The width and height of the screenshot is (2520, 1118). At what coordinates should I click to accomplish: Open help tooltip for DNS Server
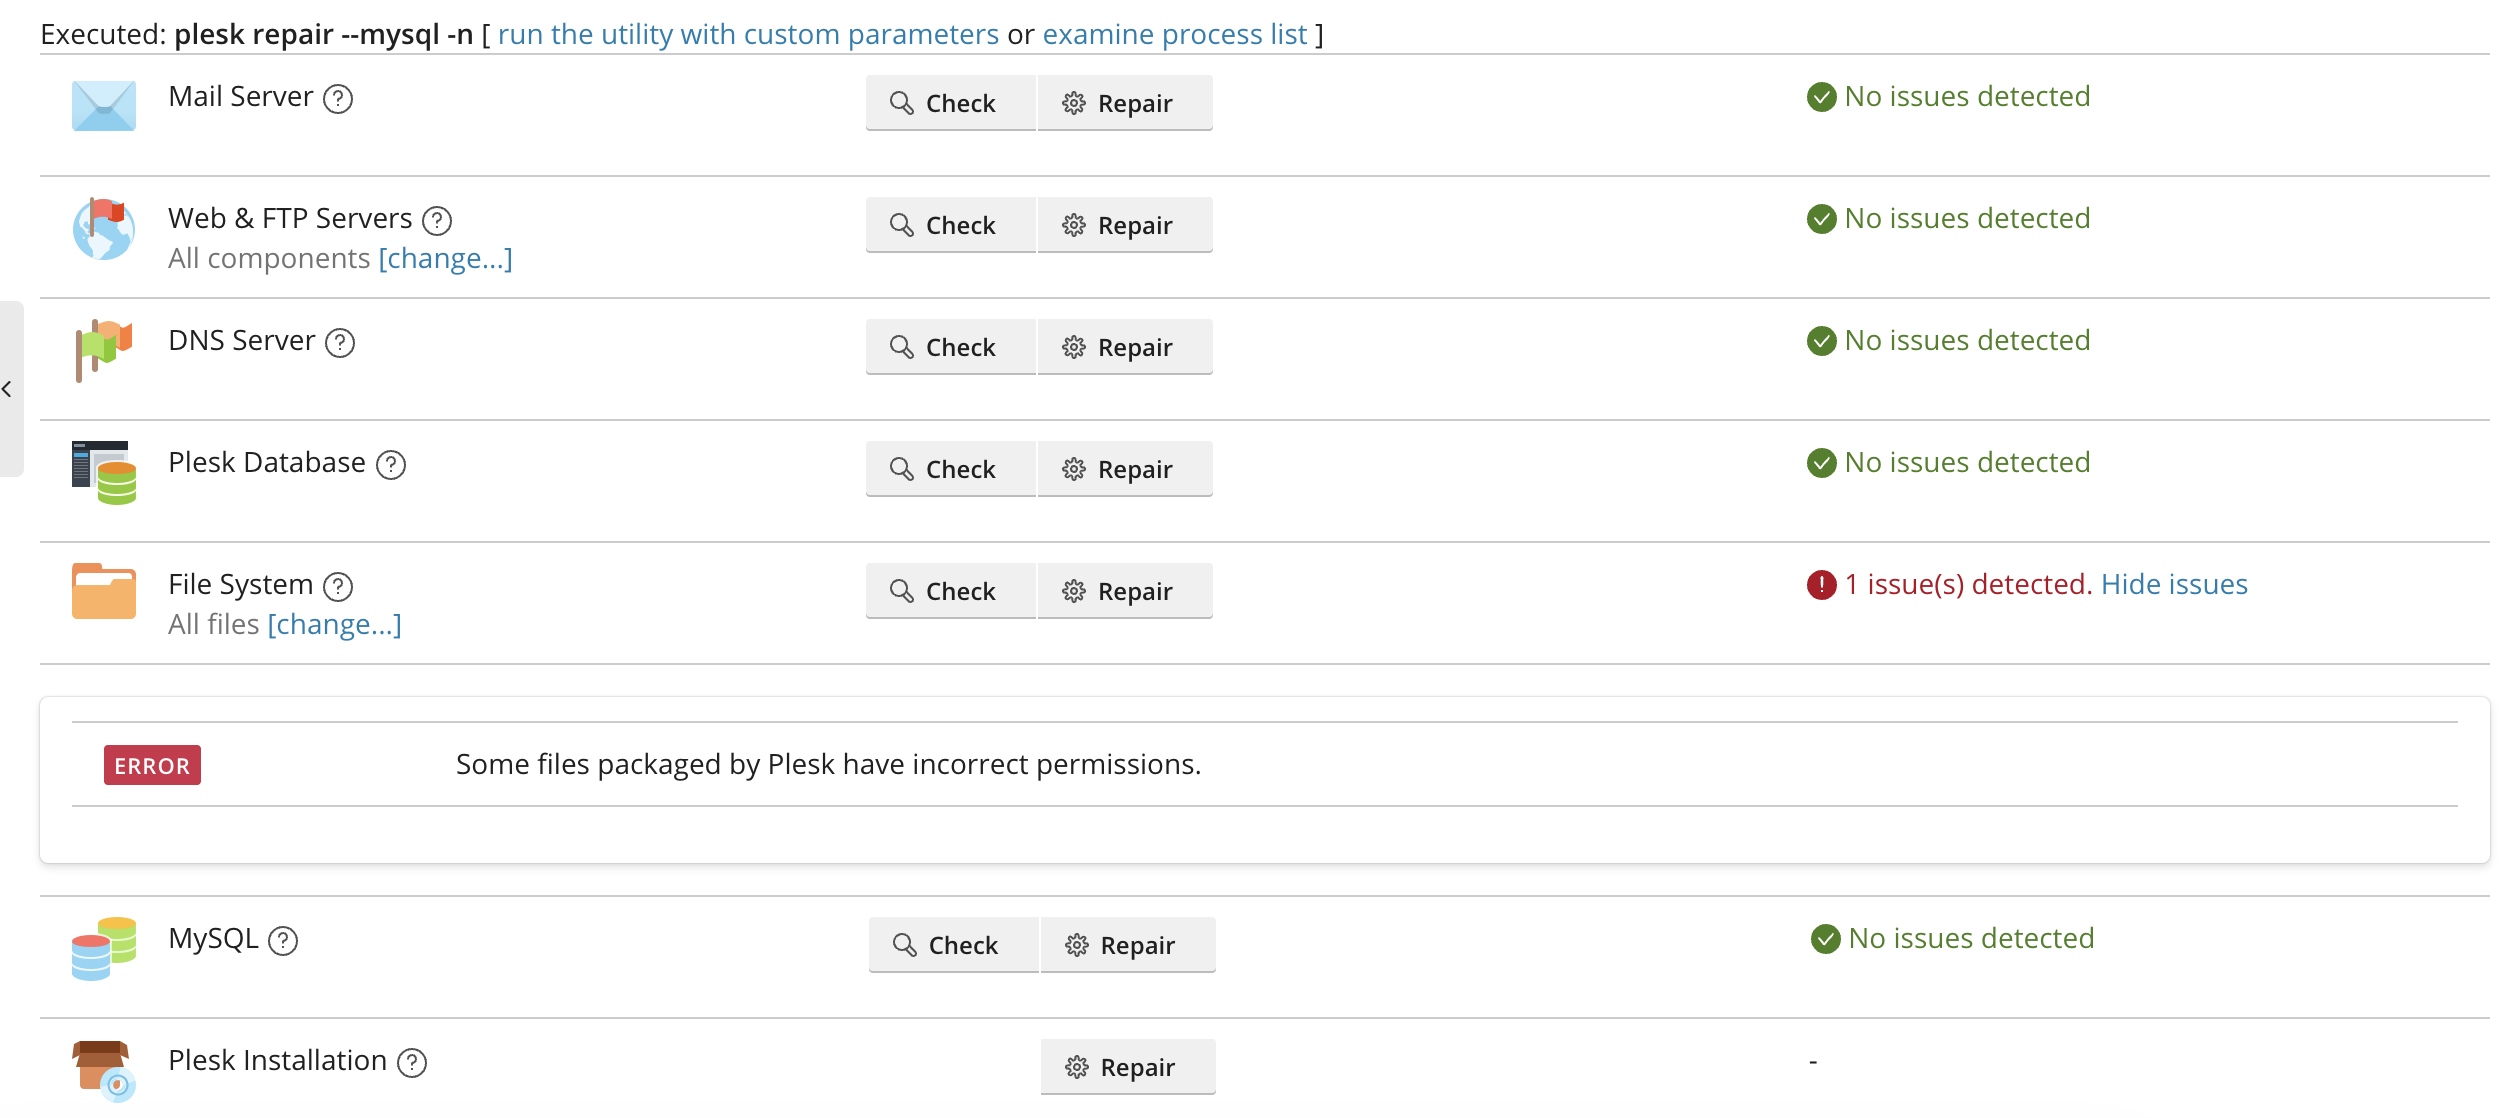click(340, 343)
